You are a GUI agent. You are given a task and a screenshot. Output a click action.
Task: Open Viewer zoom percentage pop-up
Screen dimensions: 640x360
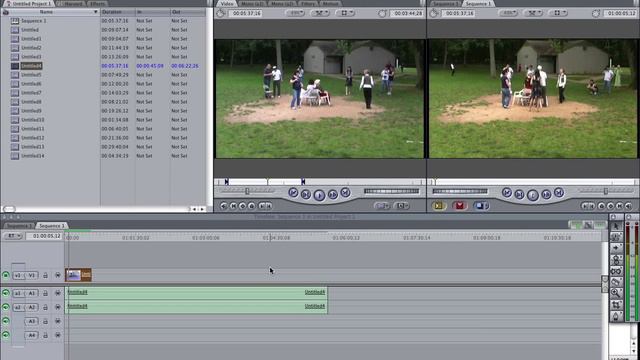click(x=295, y=13)
